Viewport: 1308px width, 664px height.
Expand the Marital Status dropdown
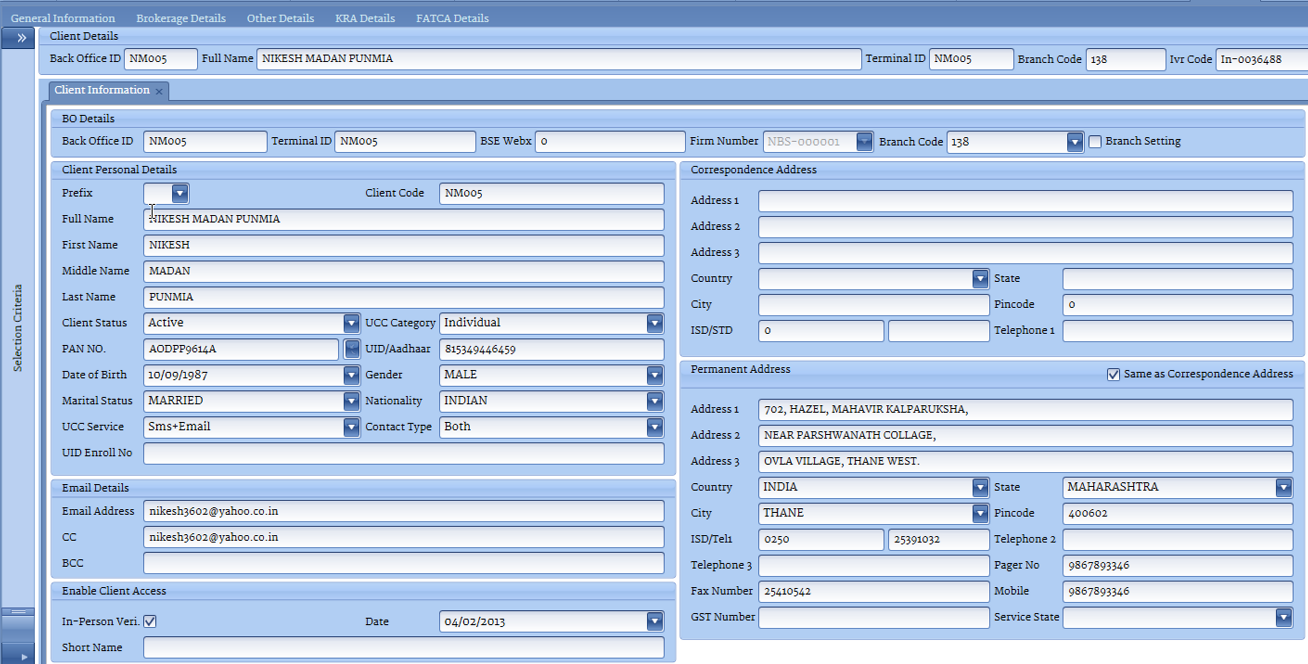(x=351, y=401)
